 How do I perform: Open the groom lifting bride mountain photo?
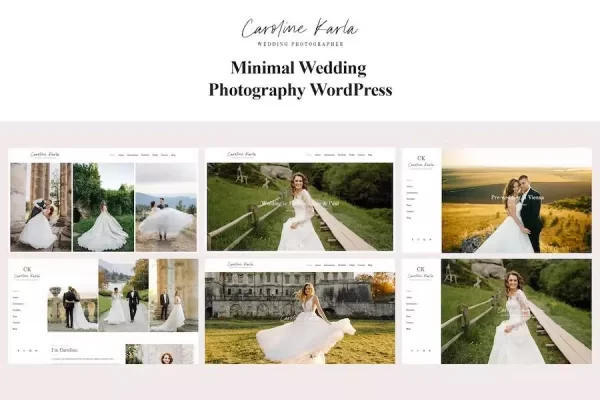(x=166, y=207)
